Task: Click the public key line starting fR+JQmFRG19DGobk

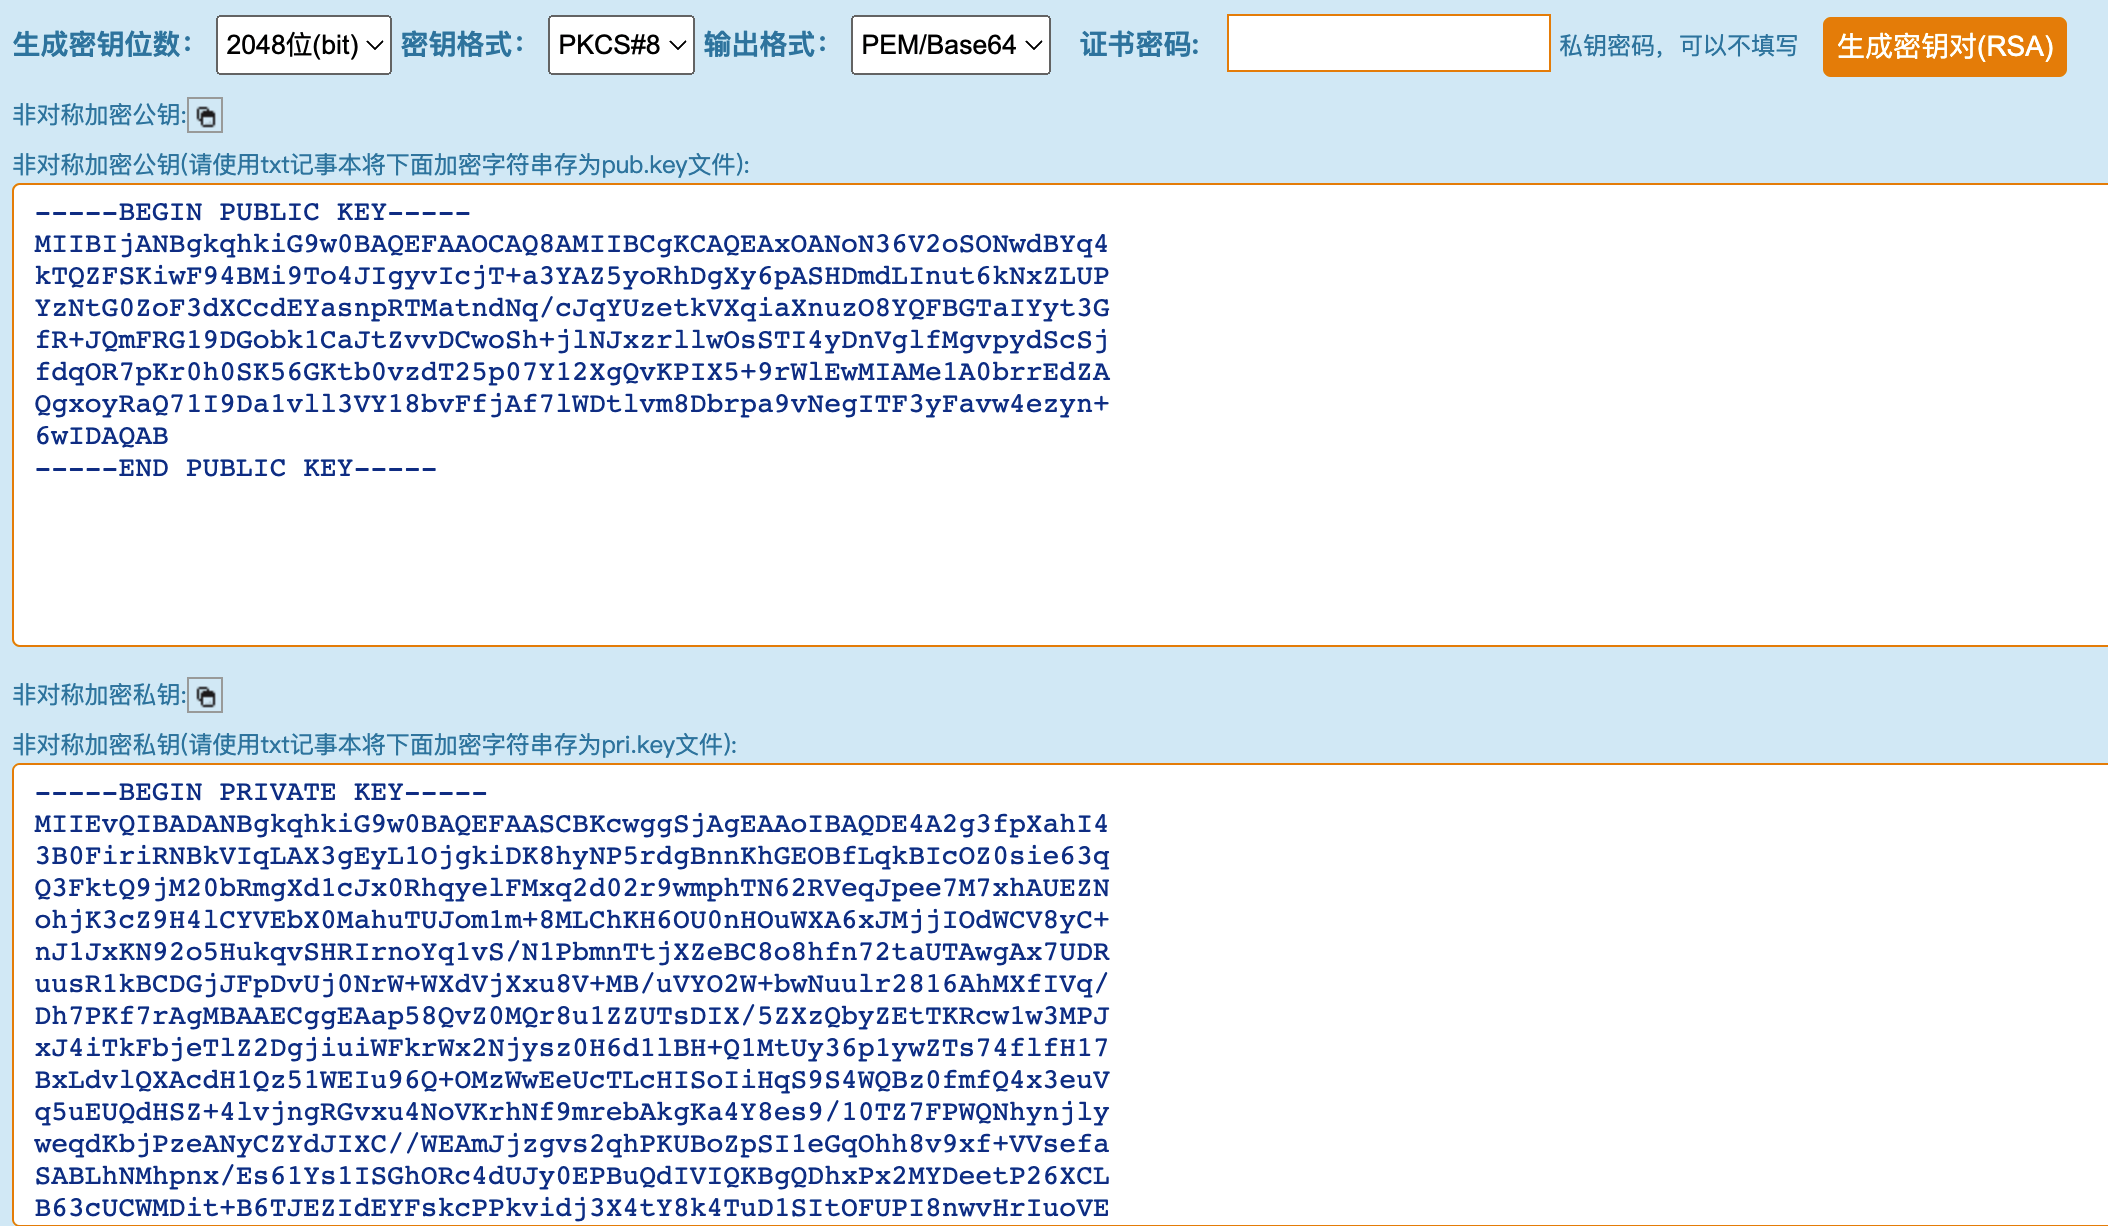Action: pyautogui.click(x=571, y=340)
